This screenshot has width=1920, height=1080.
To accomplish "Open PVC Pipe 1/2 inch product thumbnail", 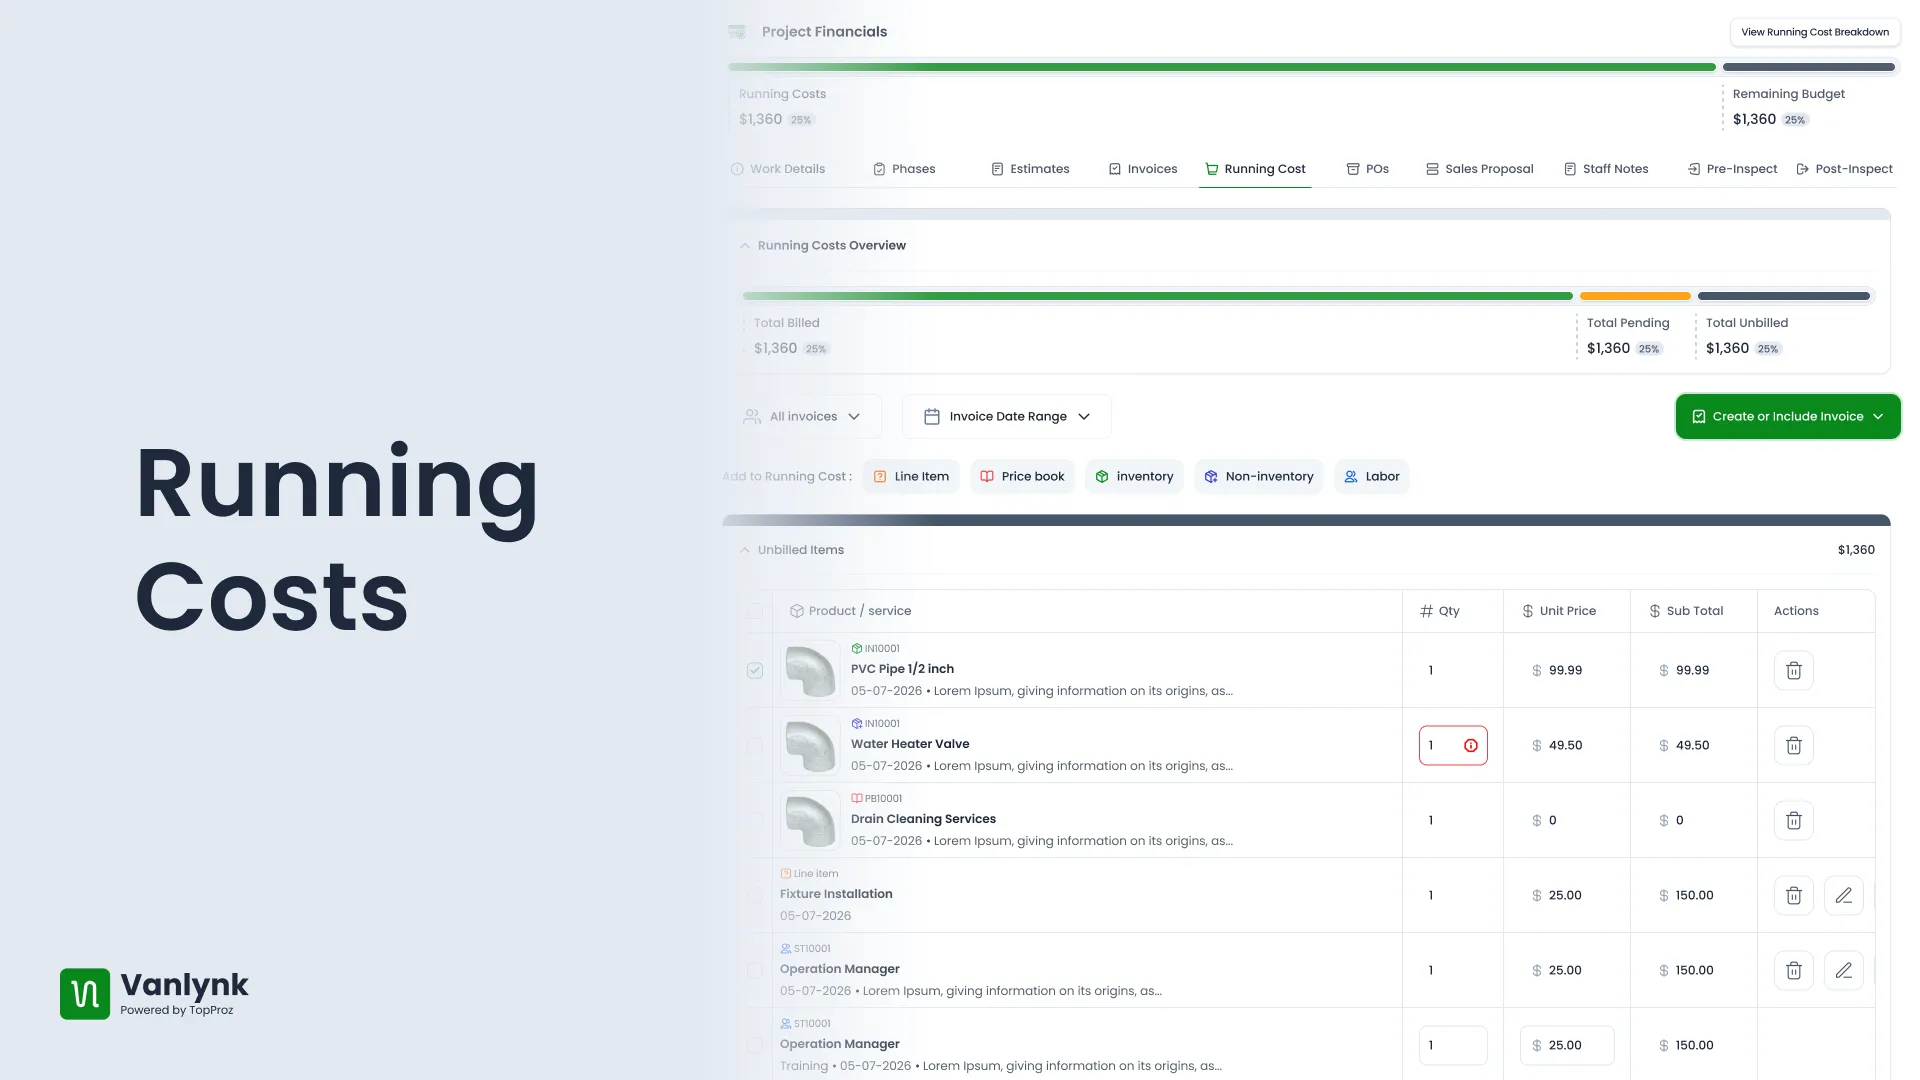I will point(810,670).
